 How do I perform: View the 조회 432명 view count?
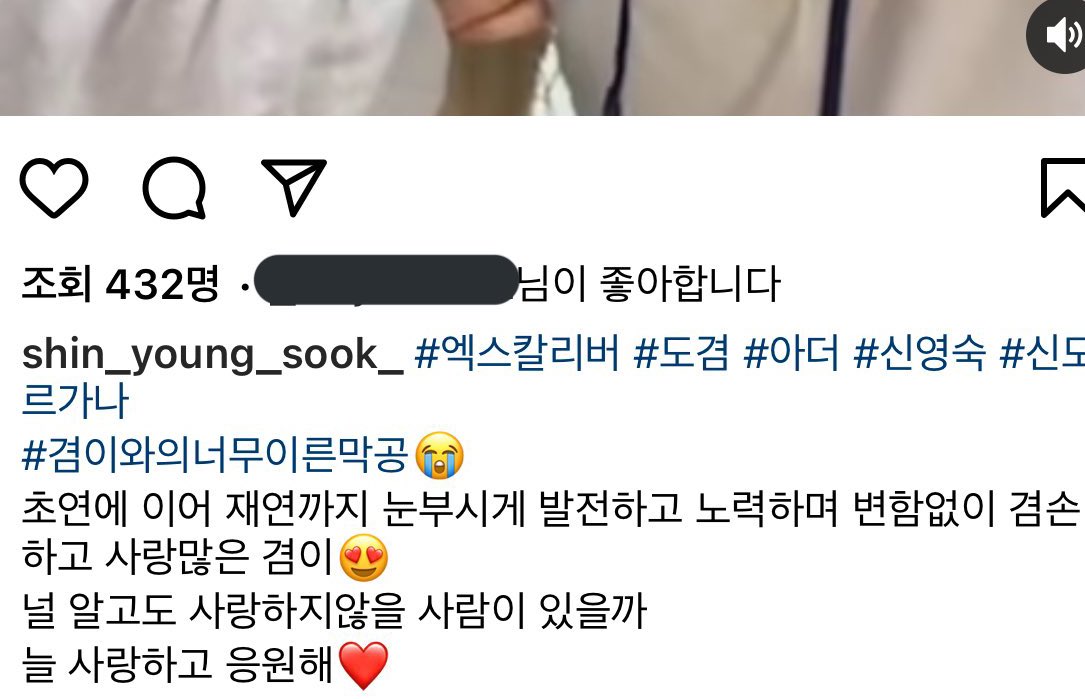(x=120, y=283)
